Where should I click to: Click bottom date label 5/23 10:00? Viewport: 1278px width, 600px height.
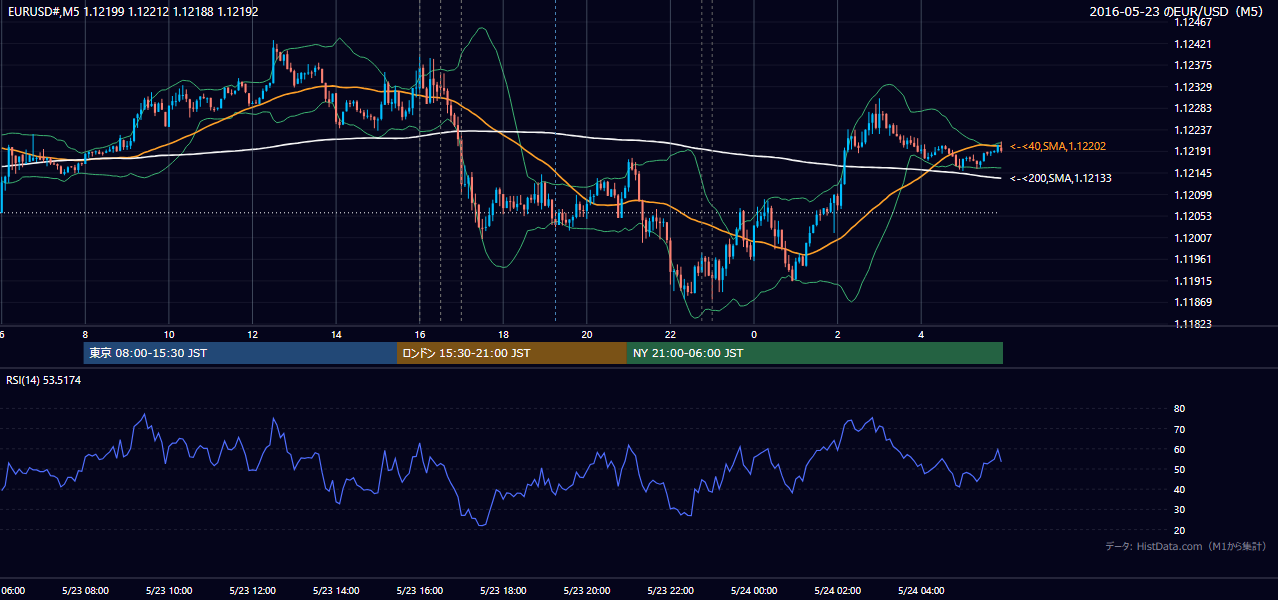169,591
